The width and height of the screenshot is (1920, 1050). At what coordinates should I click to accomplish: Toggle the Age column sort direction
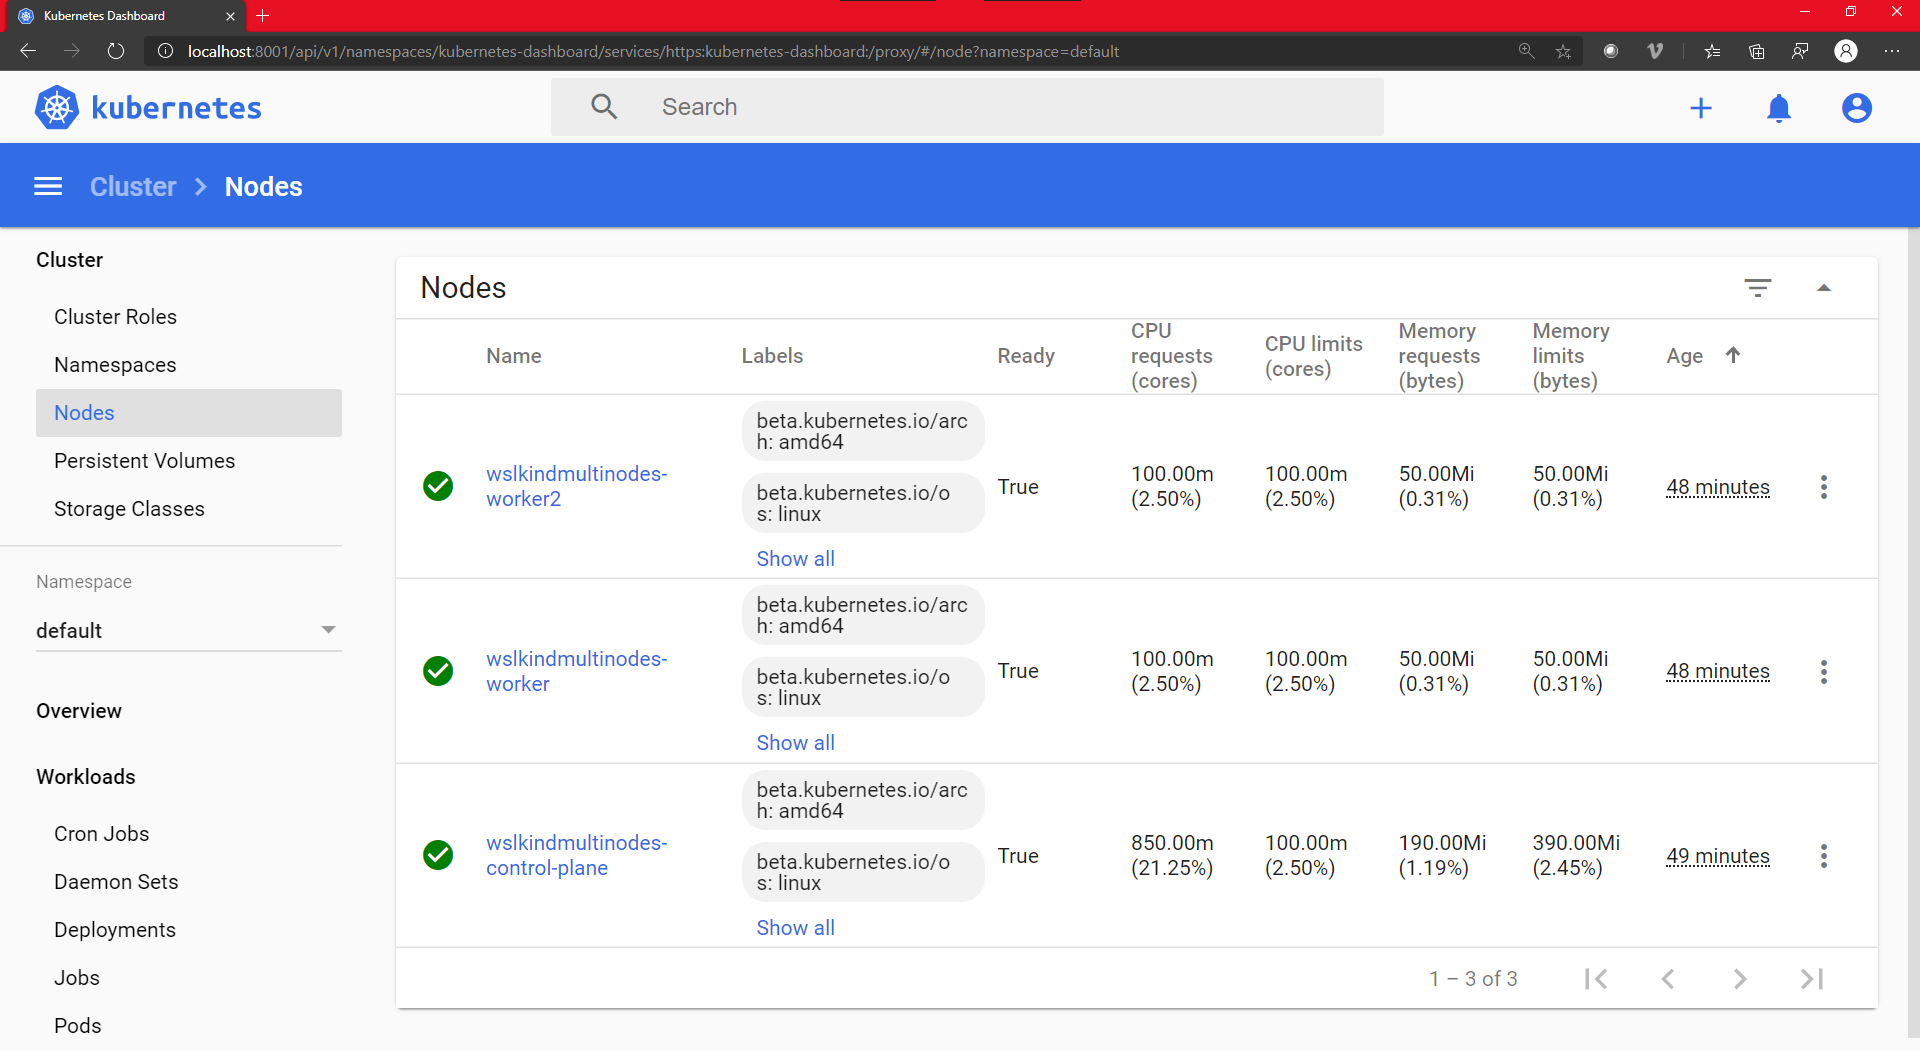pyautogui.click(x=1733, y=355)
